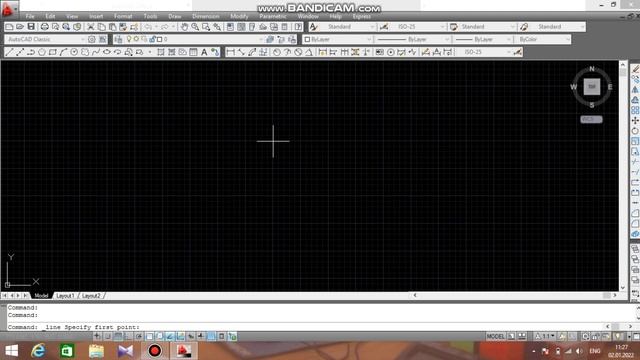Click the MODEL button in status bar
This screenshot has width=640, height=360.
(496, 336)
